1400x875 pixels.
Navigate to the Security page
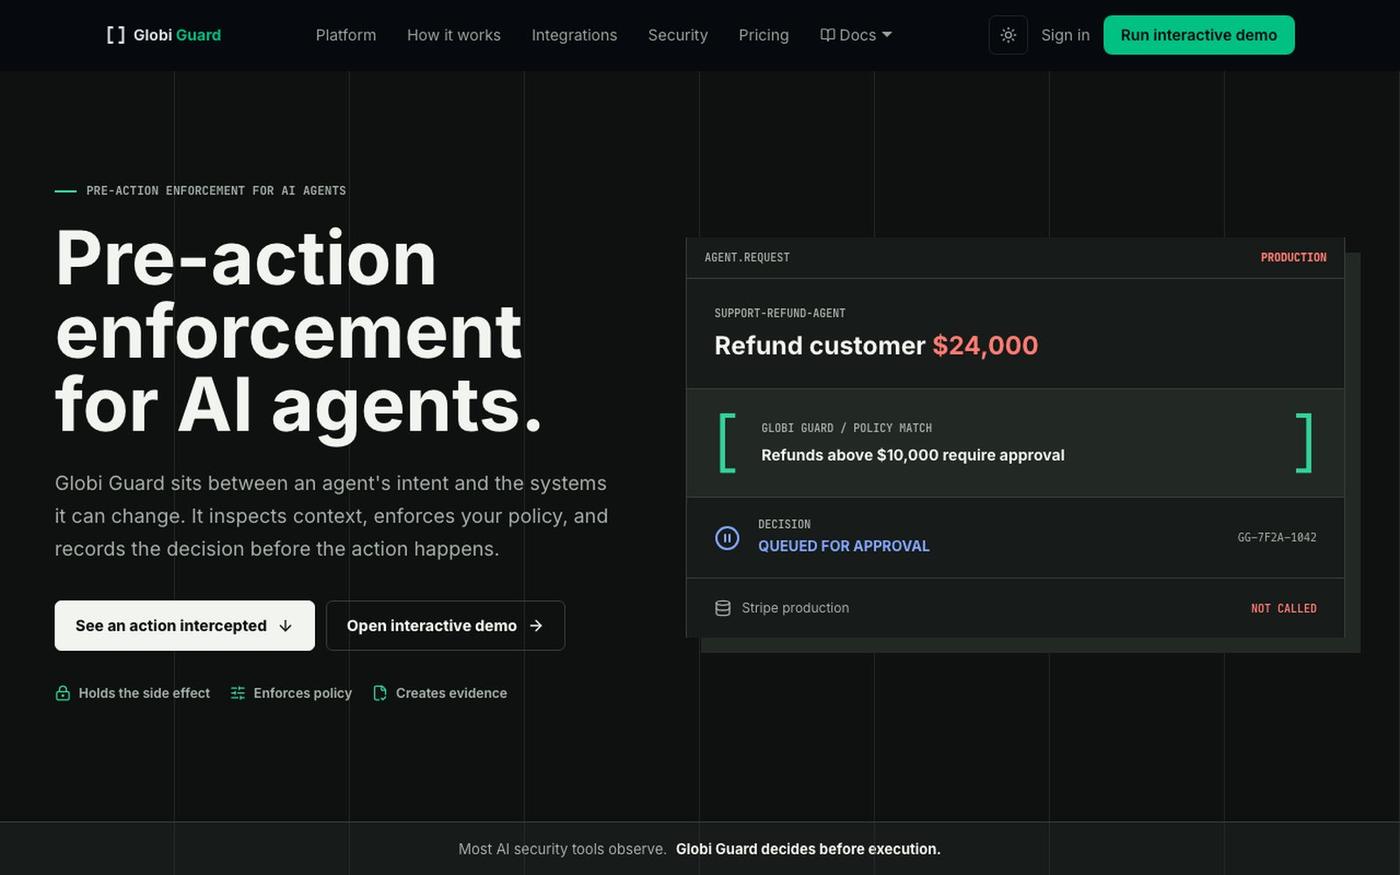click(678, 35)
